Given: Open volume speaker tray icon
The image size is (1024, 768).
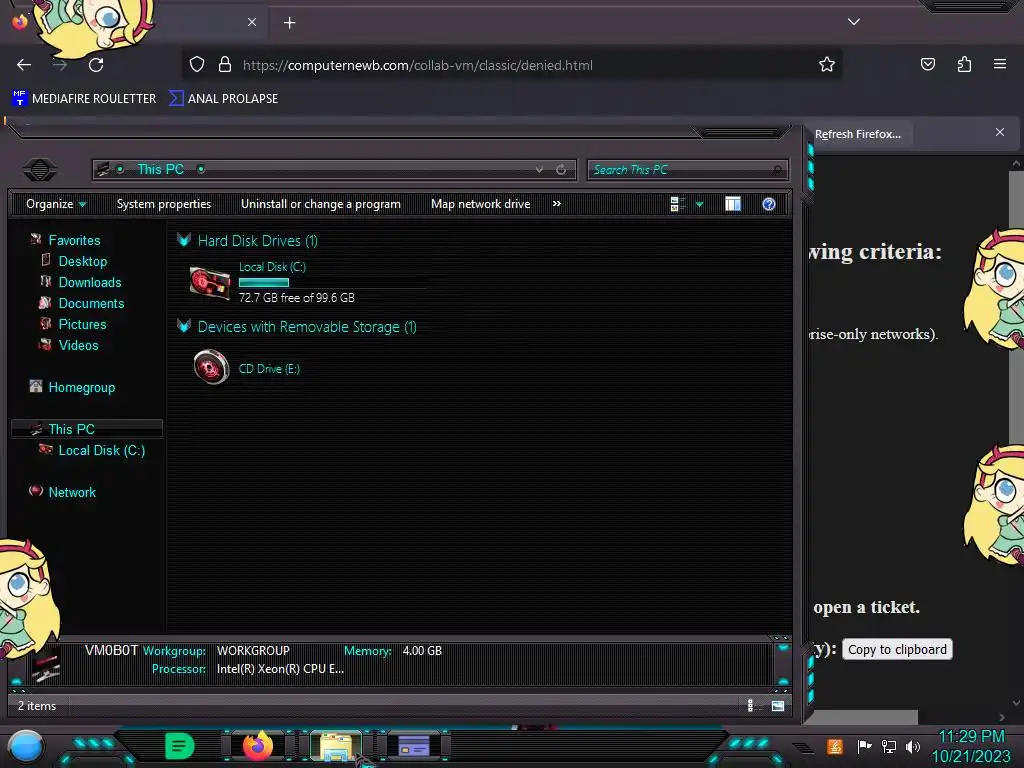Looking at the screenshot, I should pyautogui.click(x=913, y=746).
